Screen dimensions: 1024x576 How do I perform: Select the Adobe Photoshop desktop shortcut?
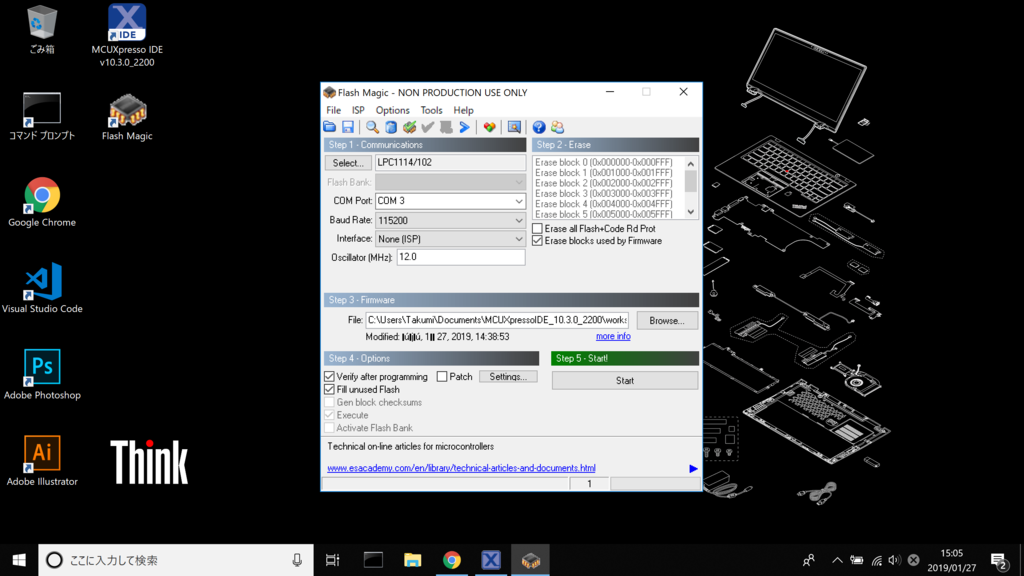(42, 375)
